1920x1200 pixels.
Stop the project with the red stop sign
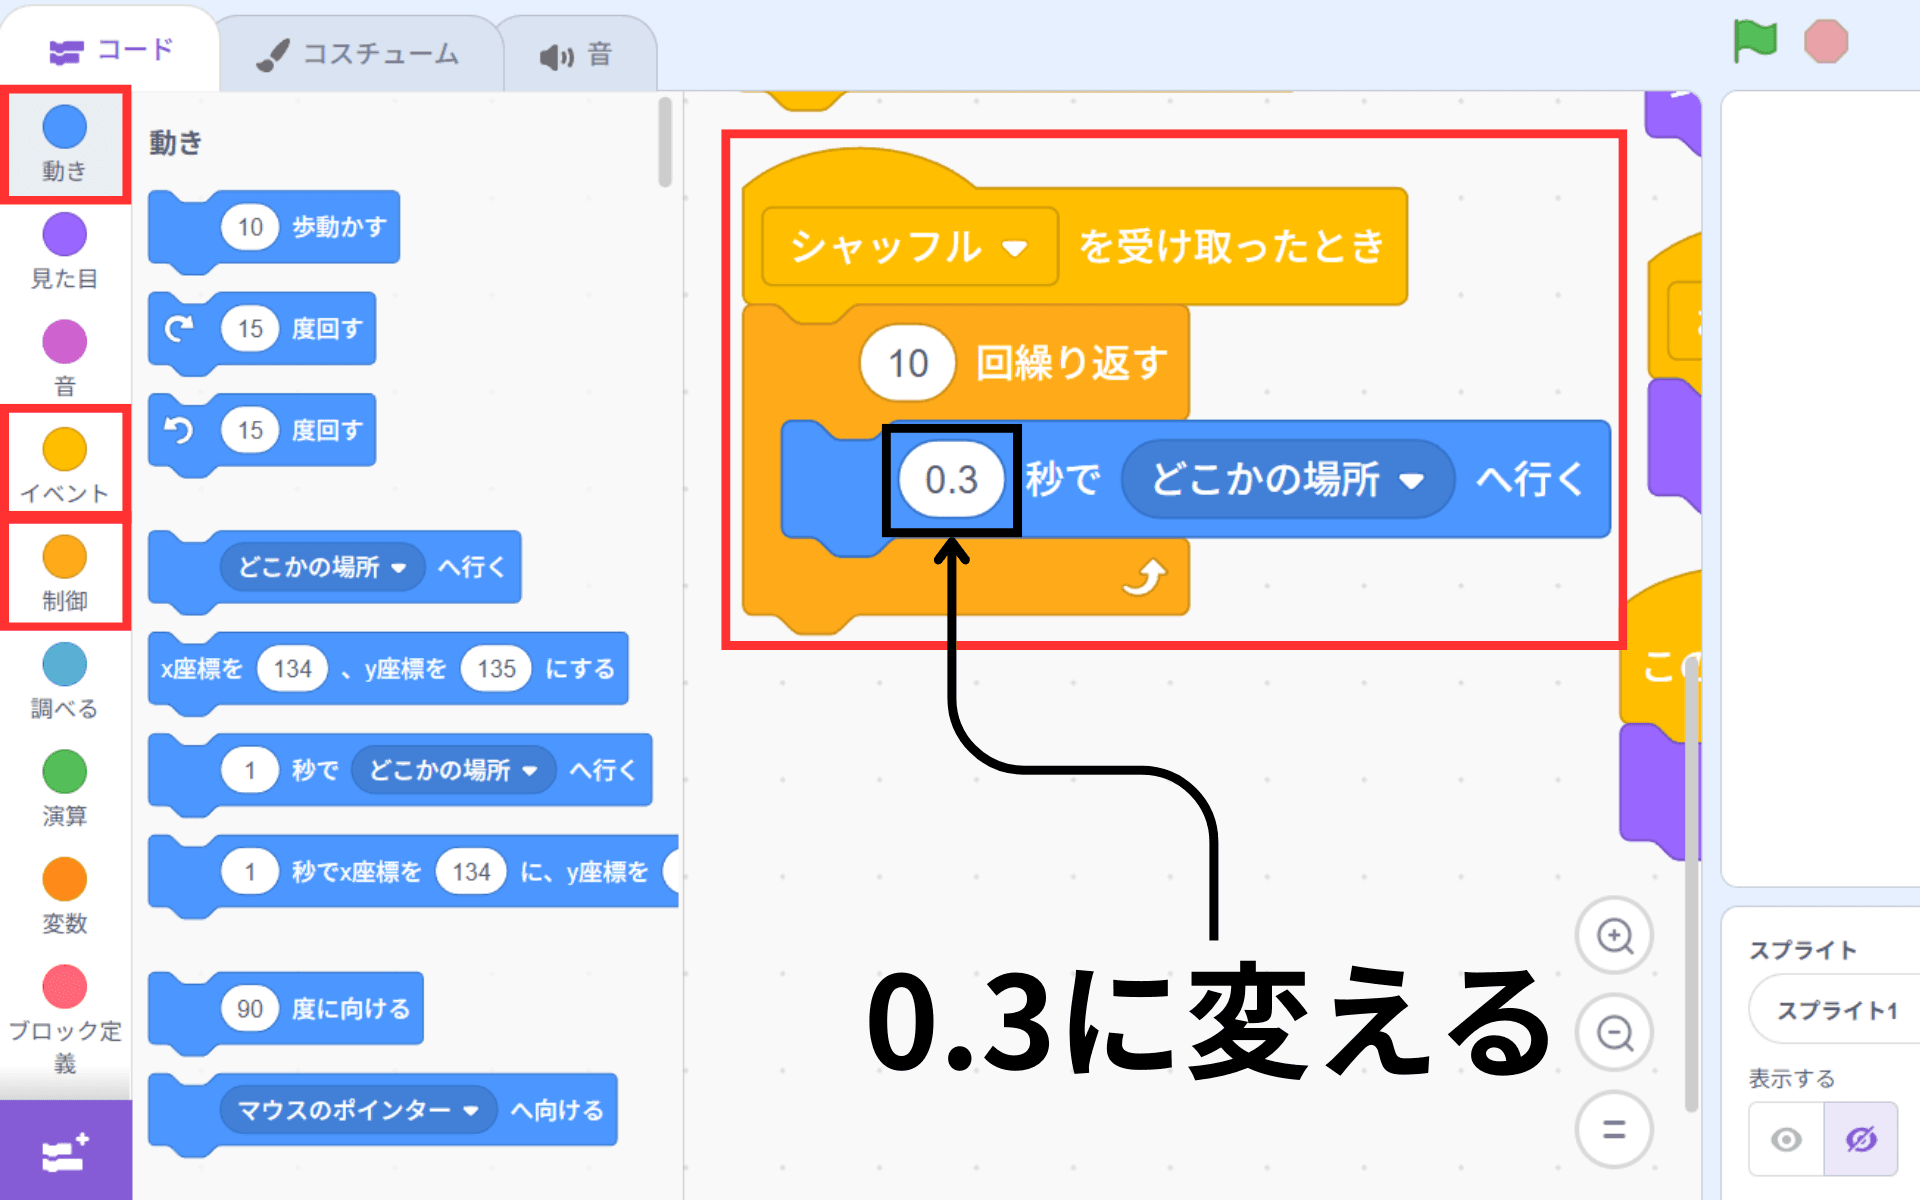(x=1827, y=42)
